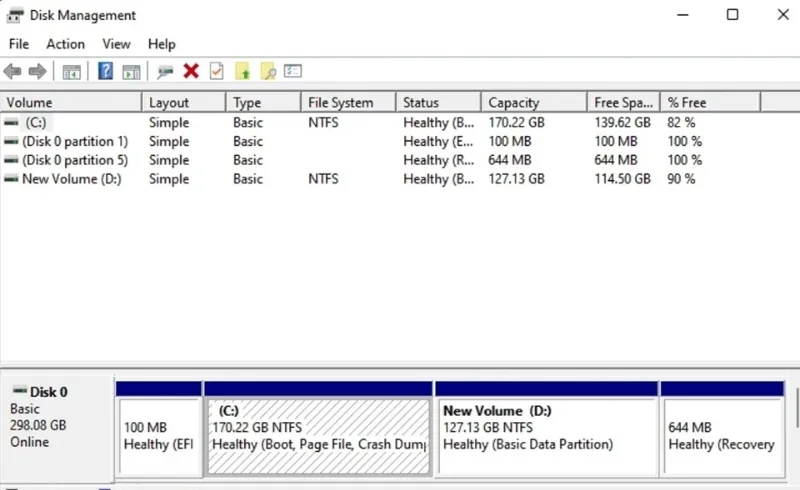The width and height of the screenshot is (800, 490).
Task: Open the Action menu
Action: [65, 44]
